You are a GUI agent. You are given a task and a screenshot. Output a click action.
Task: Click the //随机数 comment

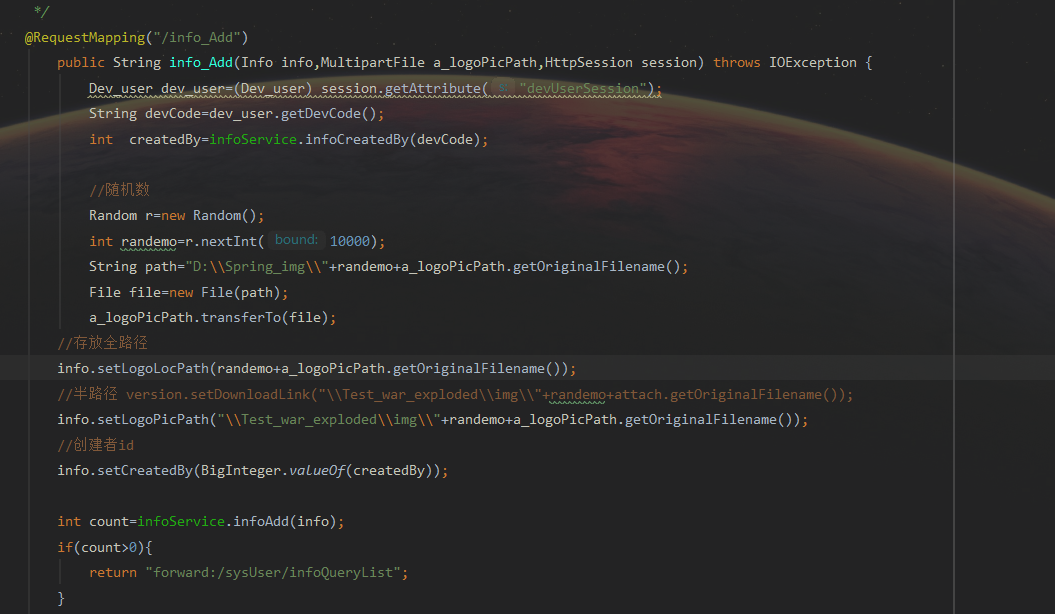click(119, 190)
